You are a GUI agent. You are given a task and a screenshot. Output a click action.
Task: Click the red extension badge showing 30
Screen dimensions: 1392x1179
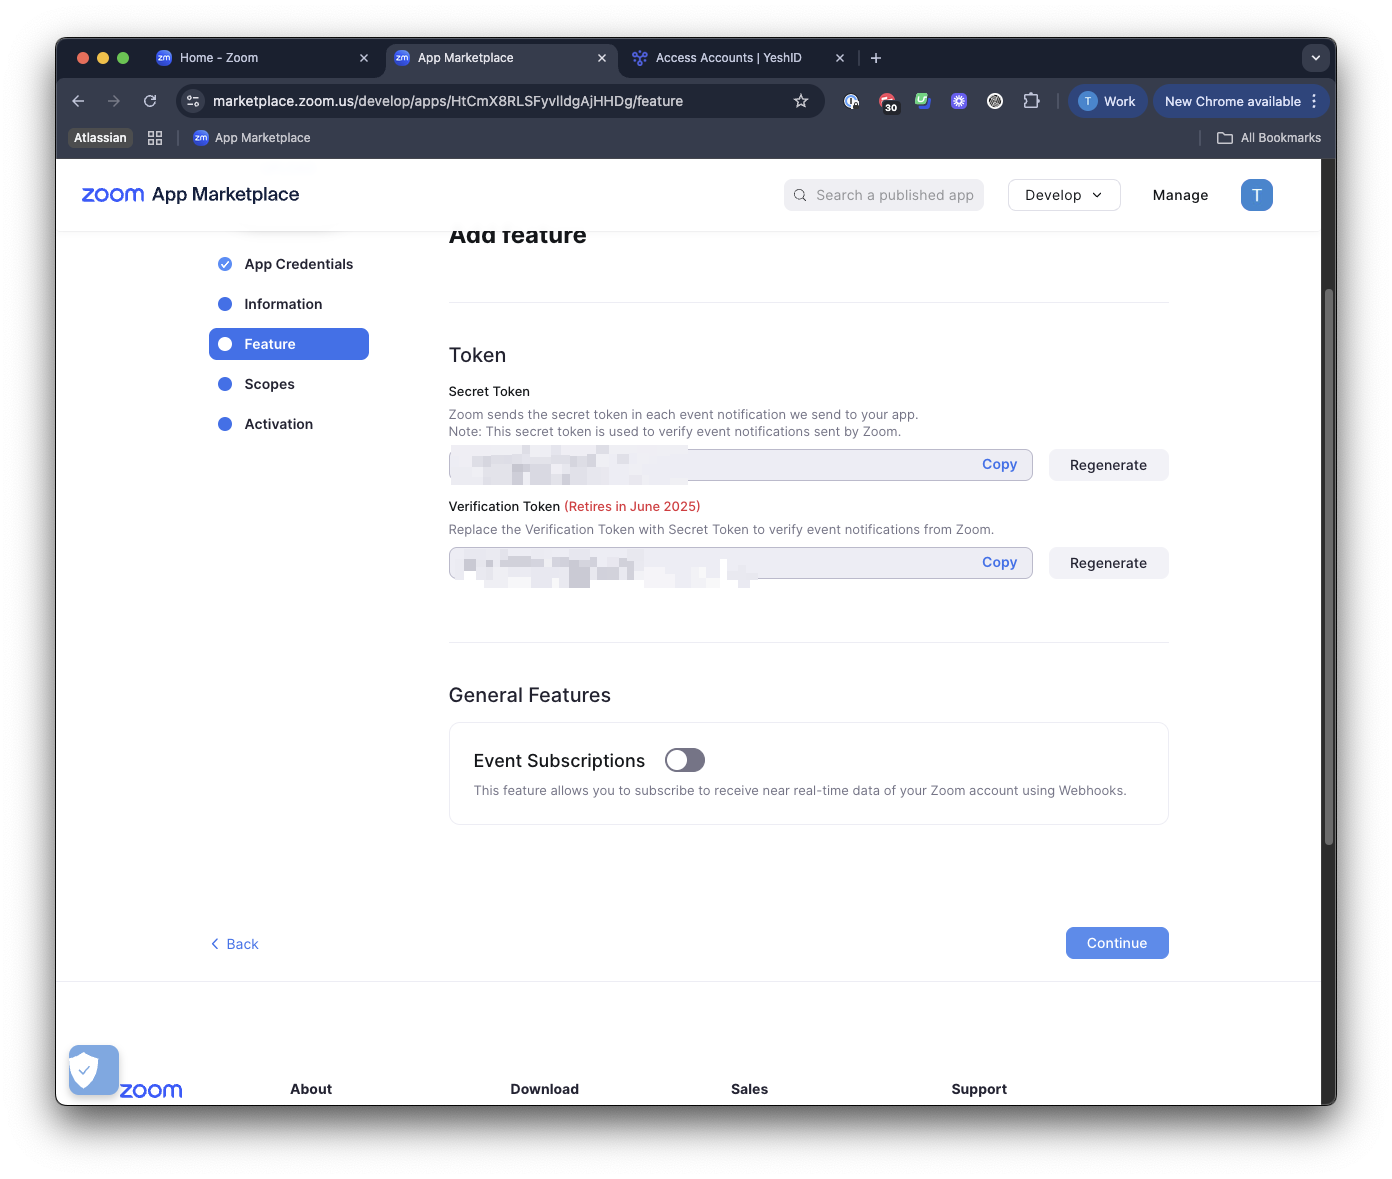click(887, 102)
